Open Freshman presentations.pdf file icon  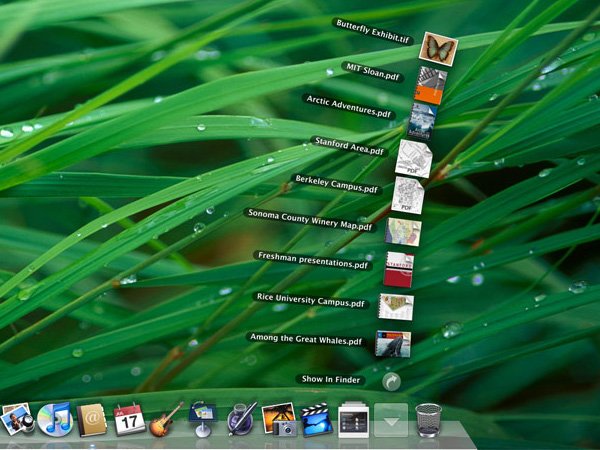pos(398,269)
